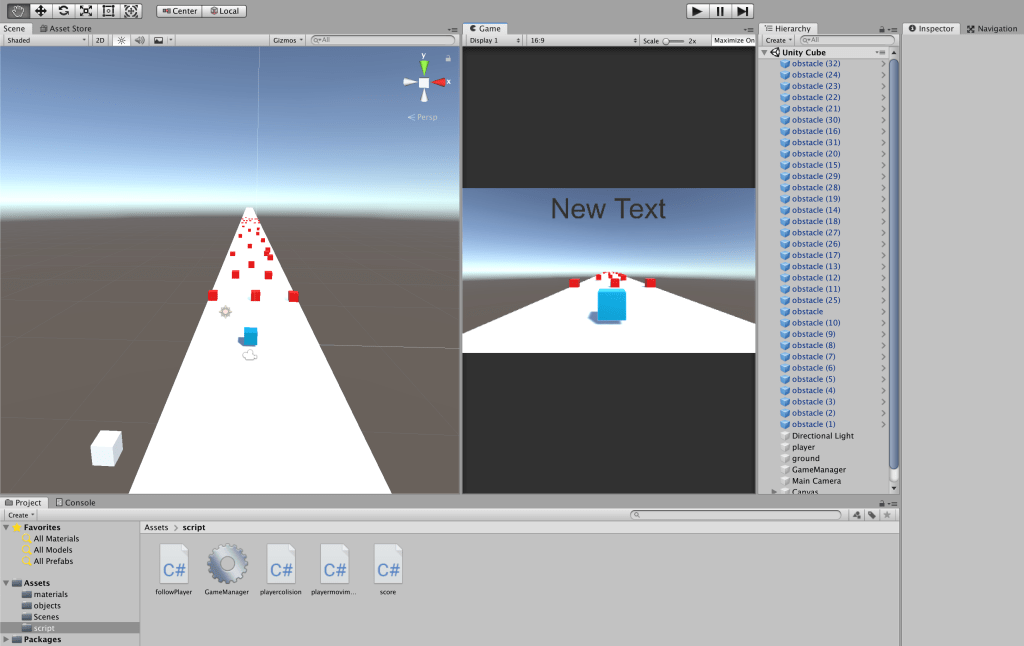Click the Pause button
The height and width of the screenshot is (646, 1024).
click(x=720, y=11)
